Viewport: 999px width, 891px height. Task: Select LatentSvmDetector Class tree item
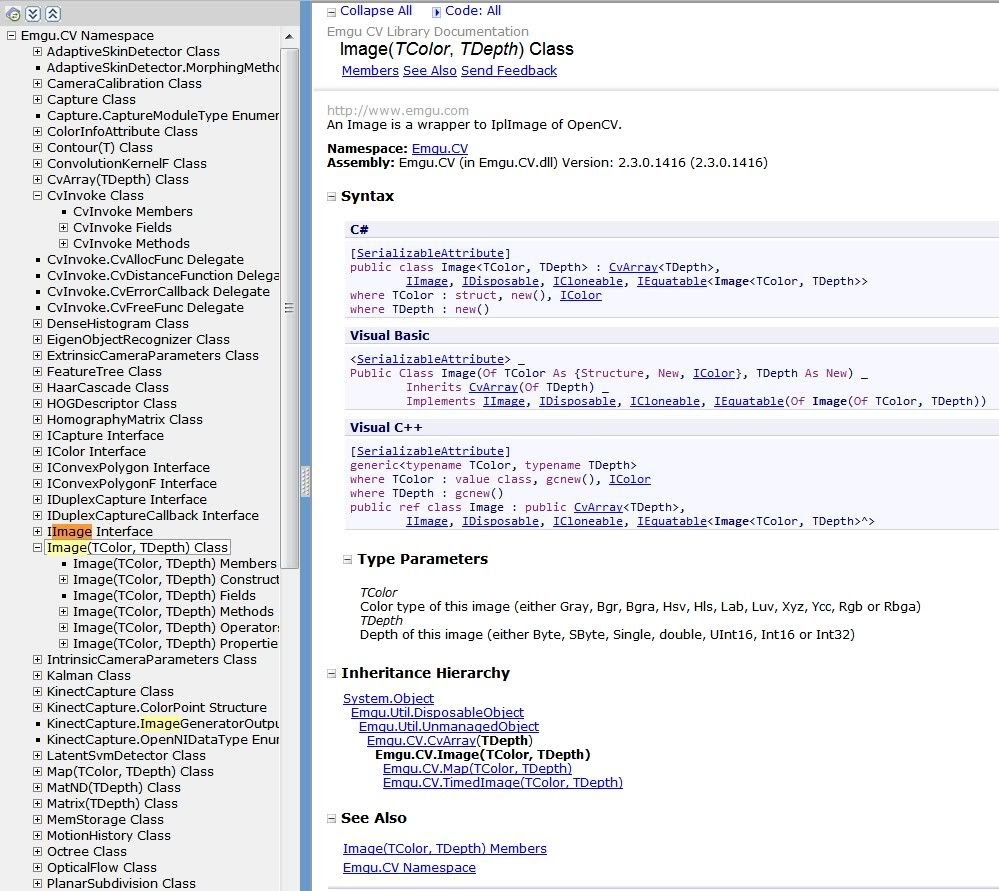pyautogui.click(x=126, y=756)
